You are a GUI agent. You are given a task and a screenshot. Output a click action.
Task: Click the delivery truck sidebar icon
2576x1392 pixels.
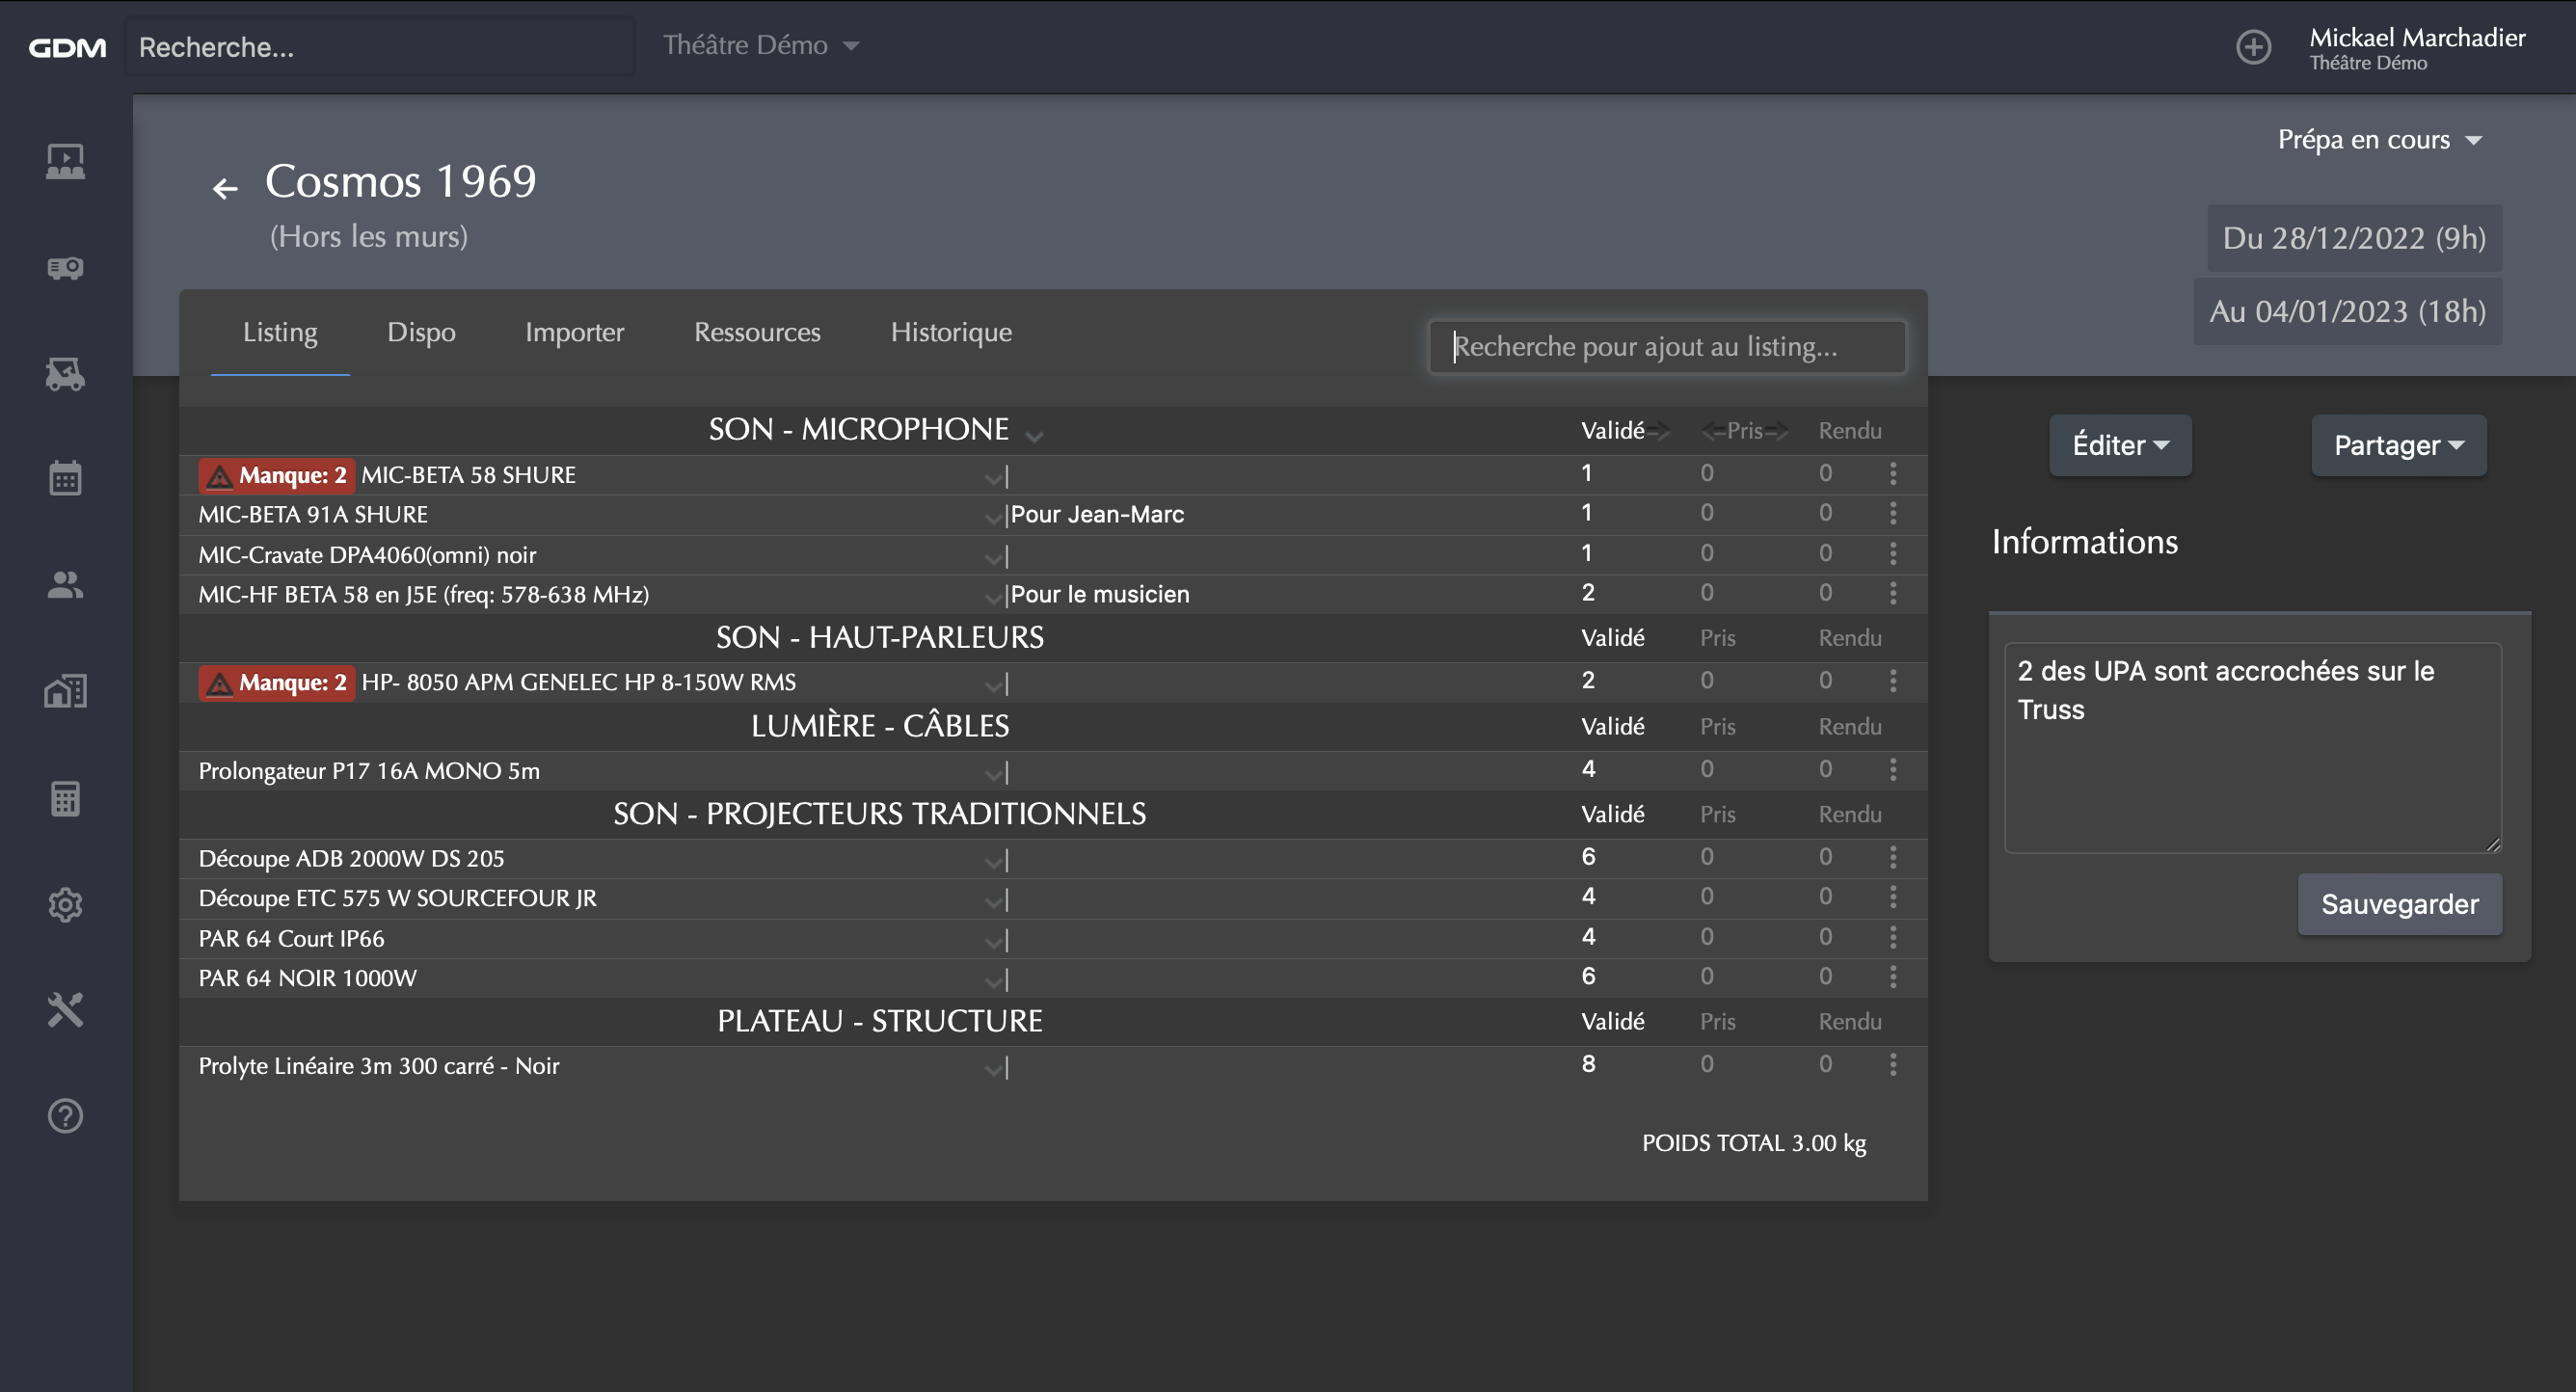pos(65,374)
